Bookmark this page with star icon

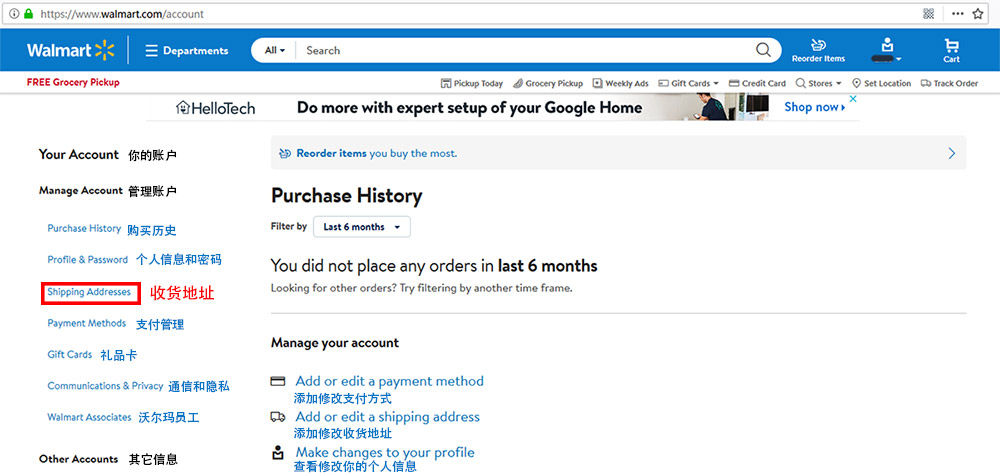978,13
